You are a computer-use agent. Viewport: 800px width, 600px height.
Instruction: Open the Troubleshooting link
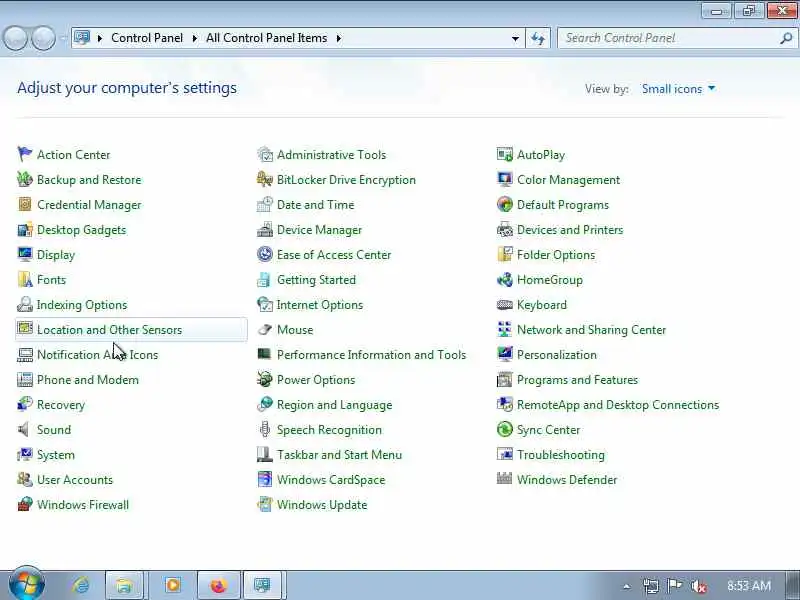click(x=561, y=455)
